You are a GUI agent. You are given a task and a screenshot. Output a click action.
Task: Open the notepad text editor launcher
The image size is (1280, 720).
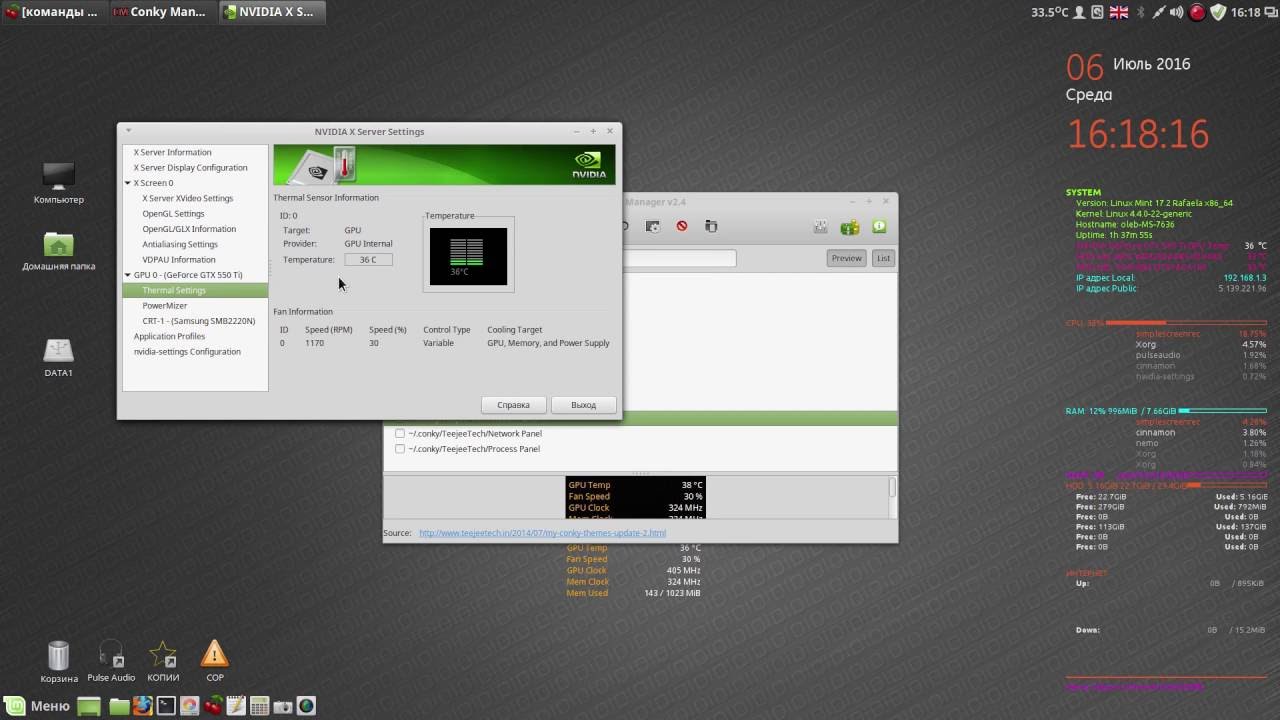click(236, 706)
